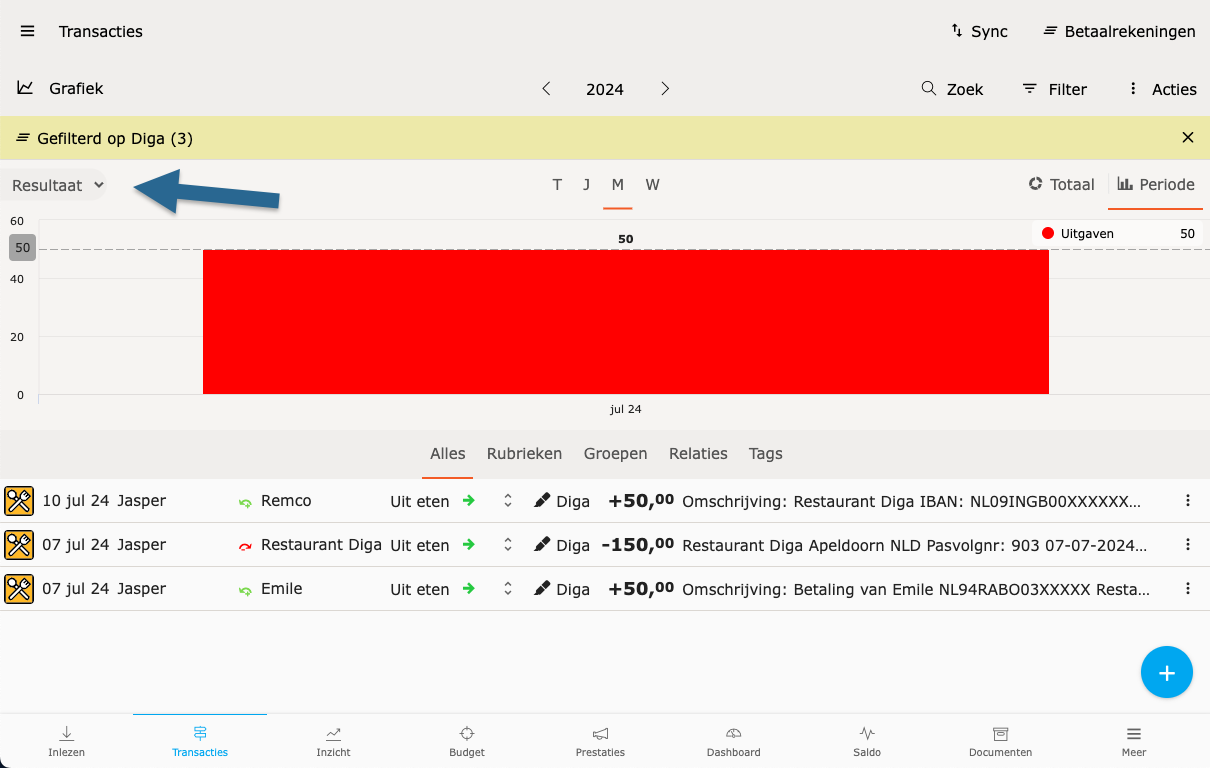Go to previous year before 2024
Image resolution: width=1210 pixels, height=768 pixels.
[x=546, y=89]
